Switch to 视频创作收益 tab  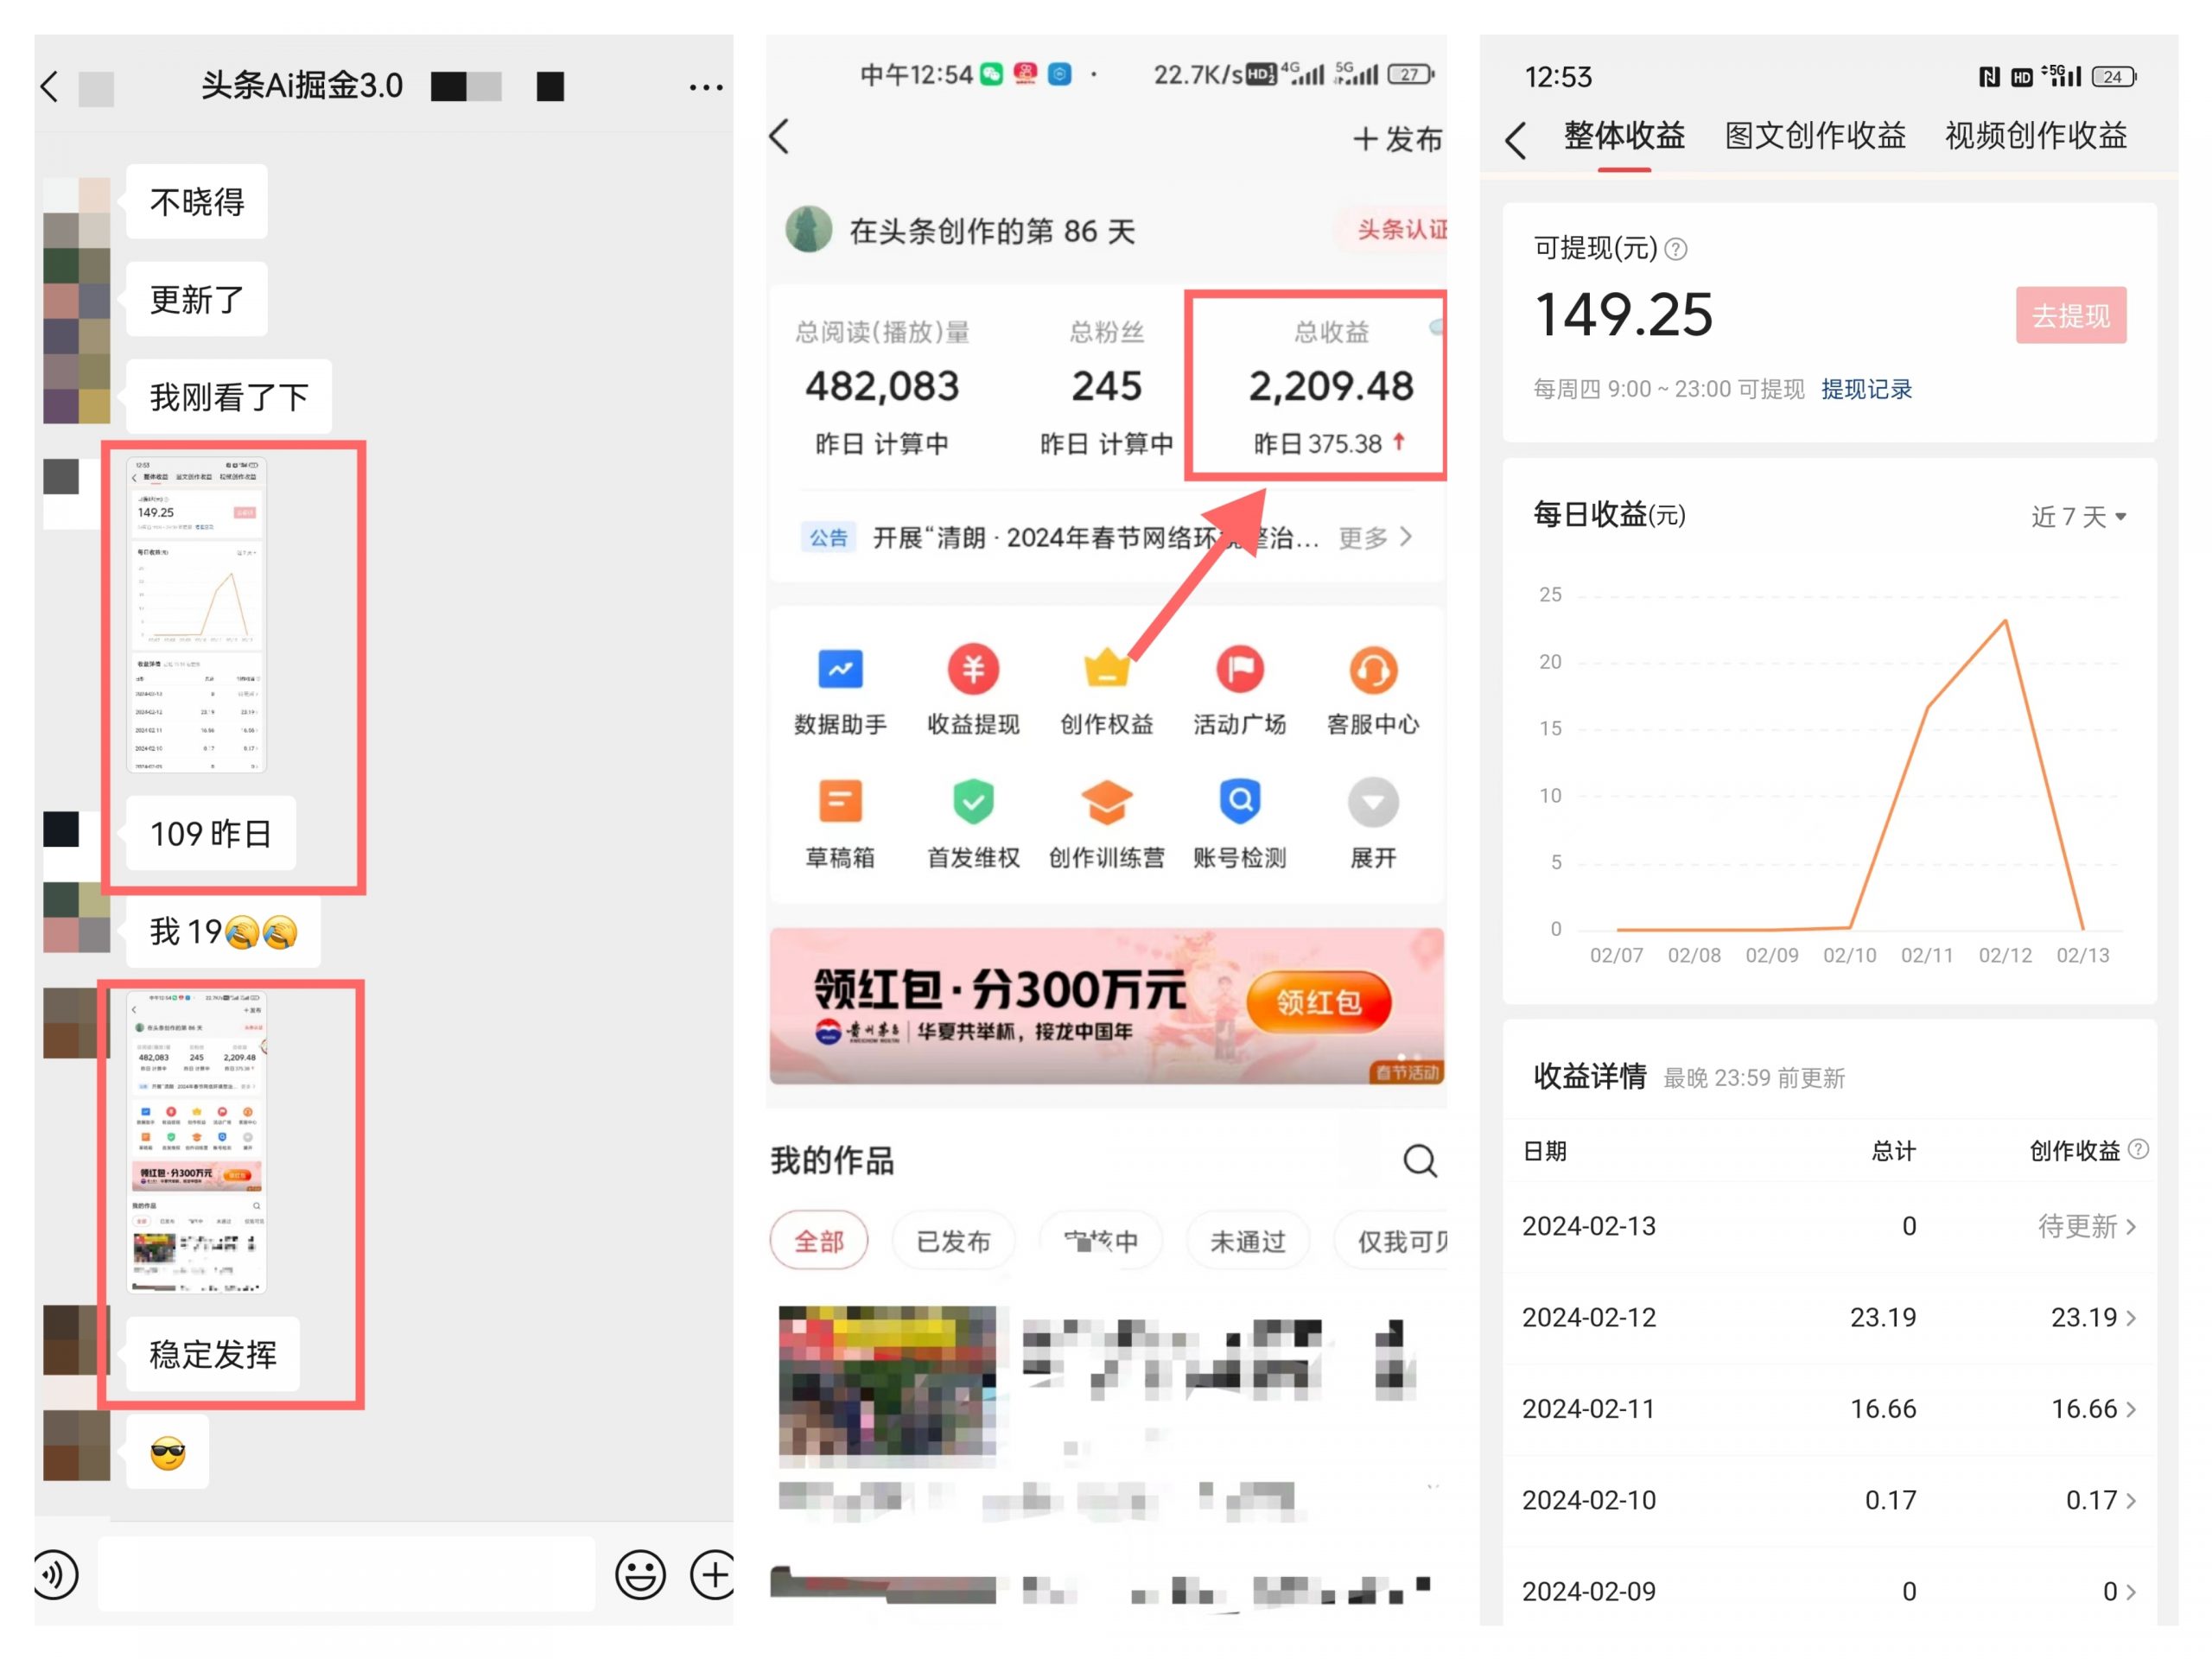click(2036, 136)
